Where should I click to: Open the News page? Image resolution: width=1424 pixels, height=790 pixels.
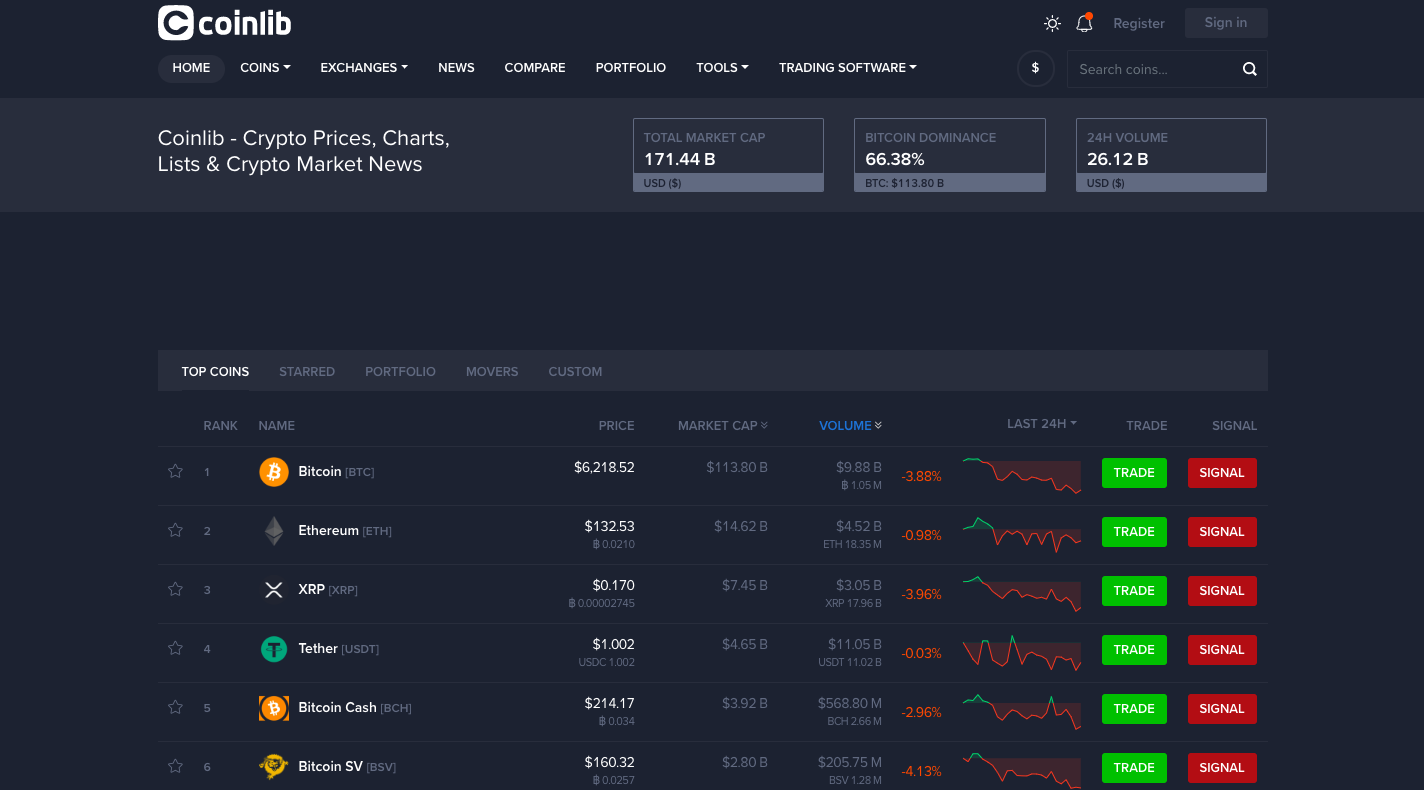(x=456, y=68)
